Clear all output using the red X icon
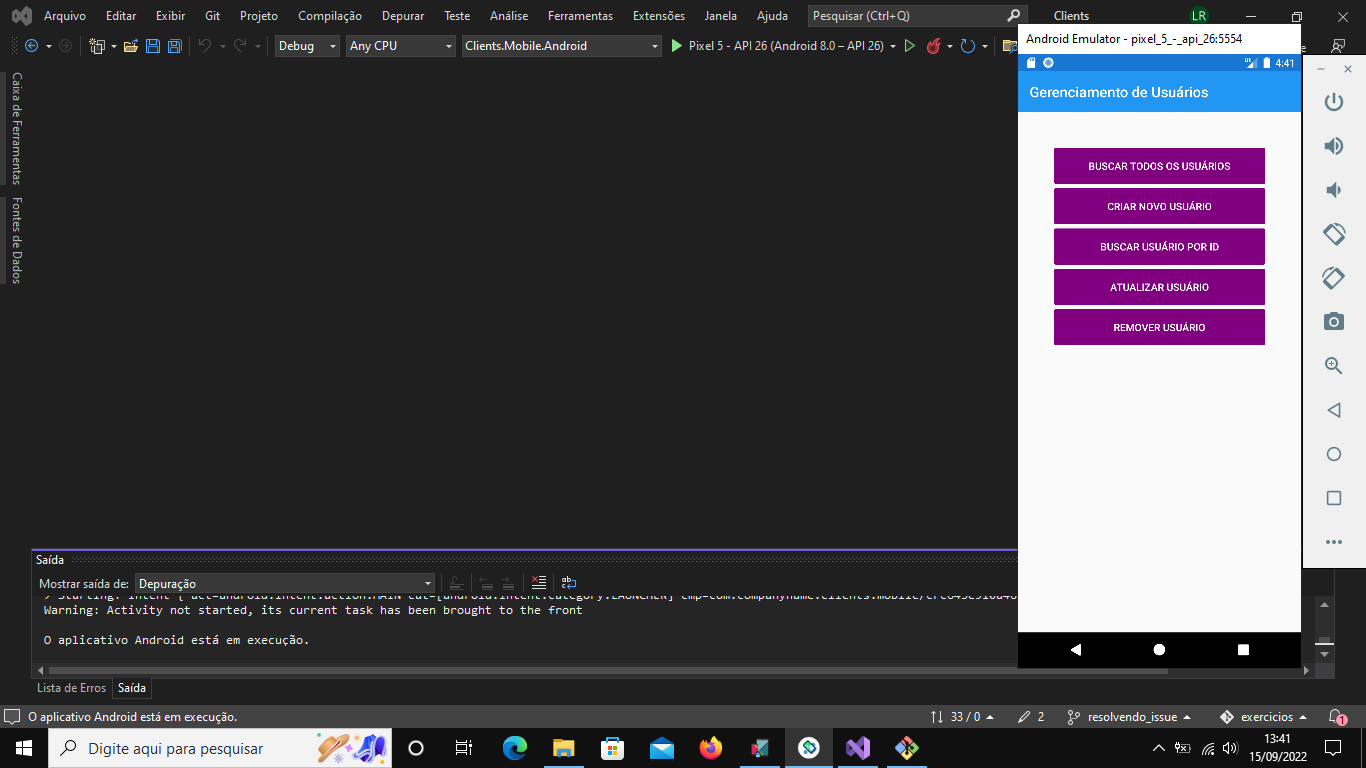The width and height of the screenshot is (1366, 768). pyautogui.click(x=539, y=582)
